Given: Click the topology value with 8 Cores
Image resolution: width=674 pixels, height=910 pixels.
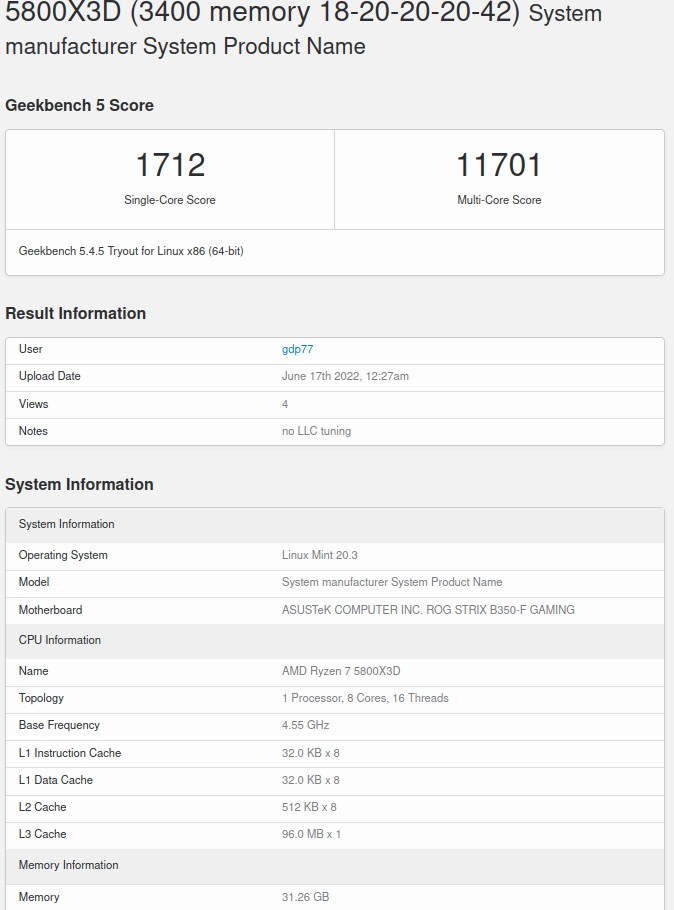Looking at the screenshot, I should (x=365, y=698).
